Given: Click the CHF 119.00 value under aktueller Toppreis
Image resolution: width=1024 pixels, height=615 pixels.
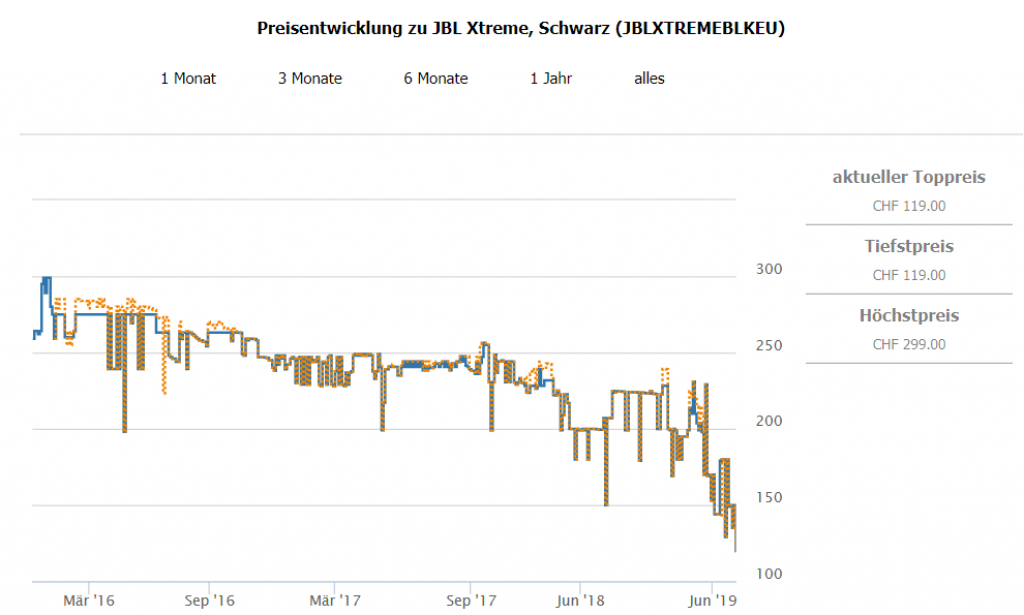Looking at the screenshot, I should [x=909, y=206].
